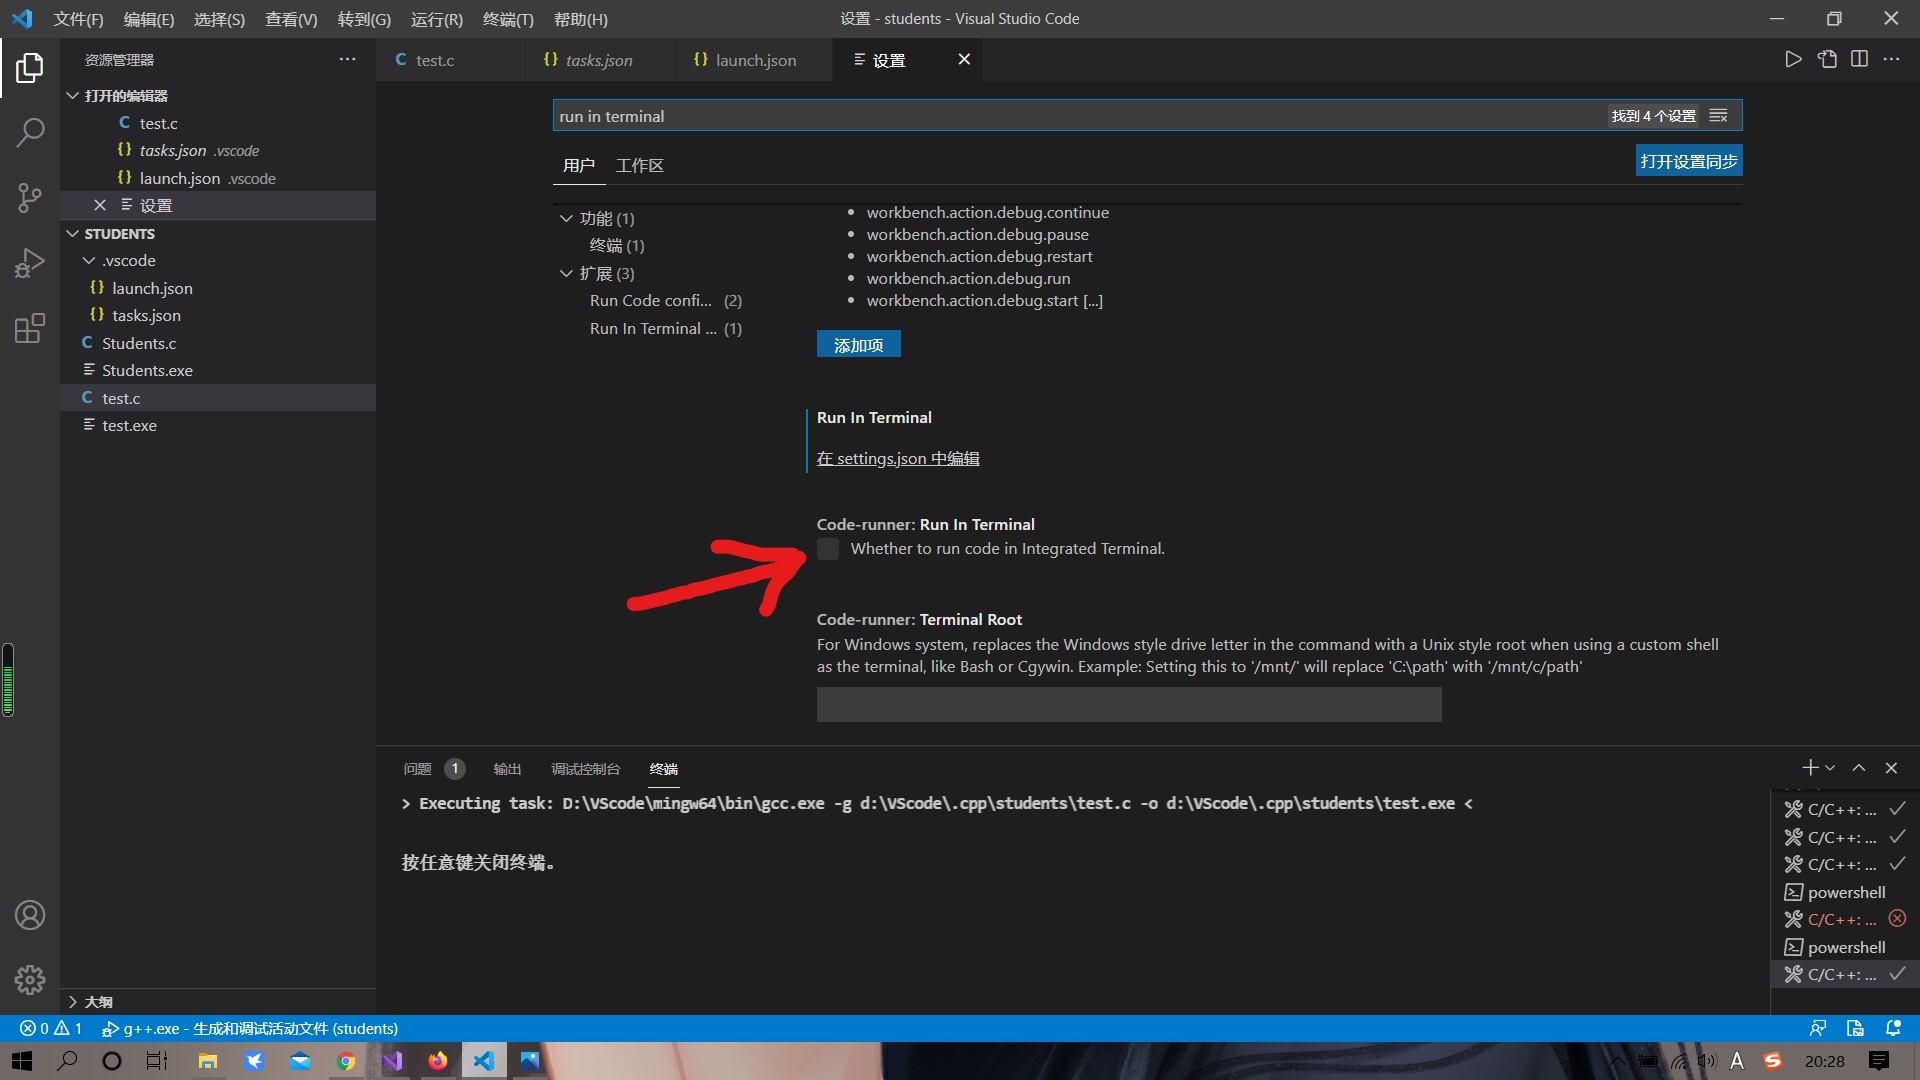Viewport: 1920px width, 1080px height.
Task: Open the Extensions view icon
Action: [30, 328]
